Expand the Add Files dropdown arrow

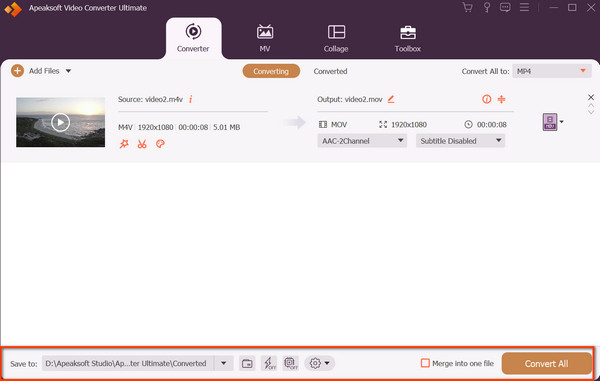click(x=68, y=71)
